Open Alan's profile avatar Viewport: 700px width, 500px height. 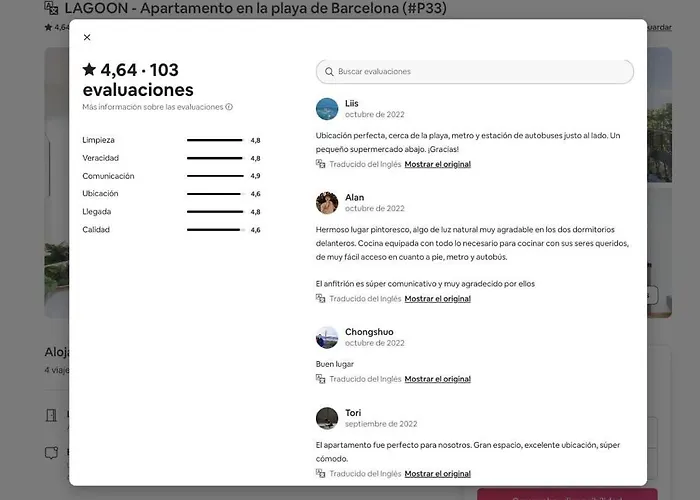[x=327, y=203]
